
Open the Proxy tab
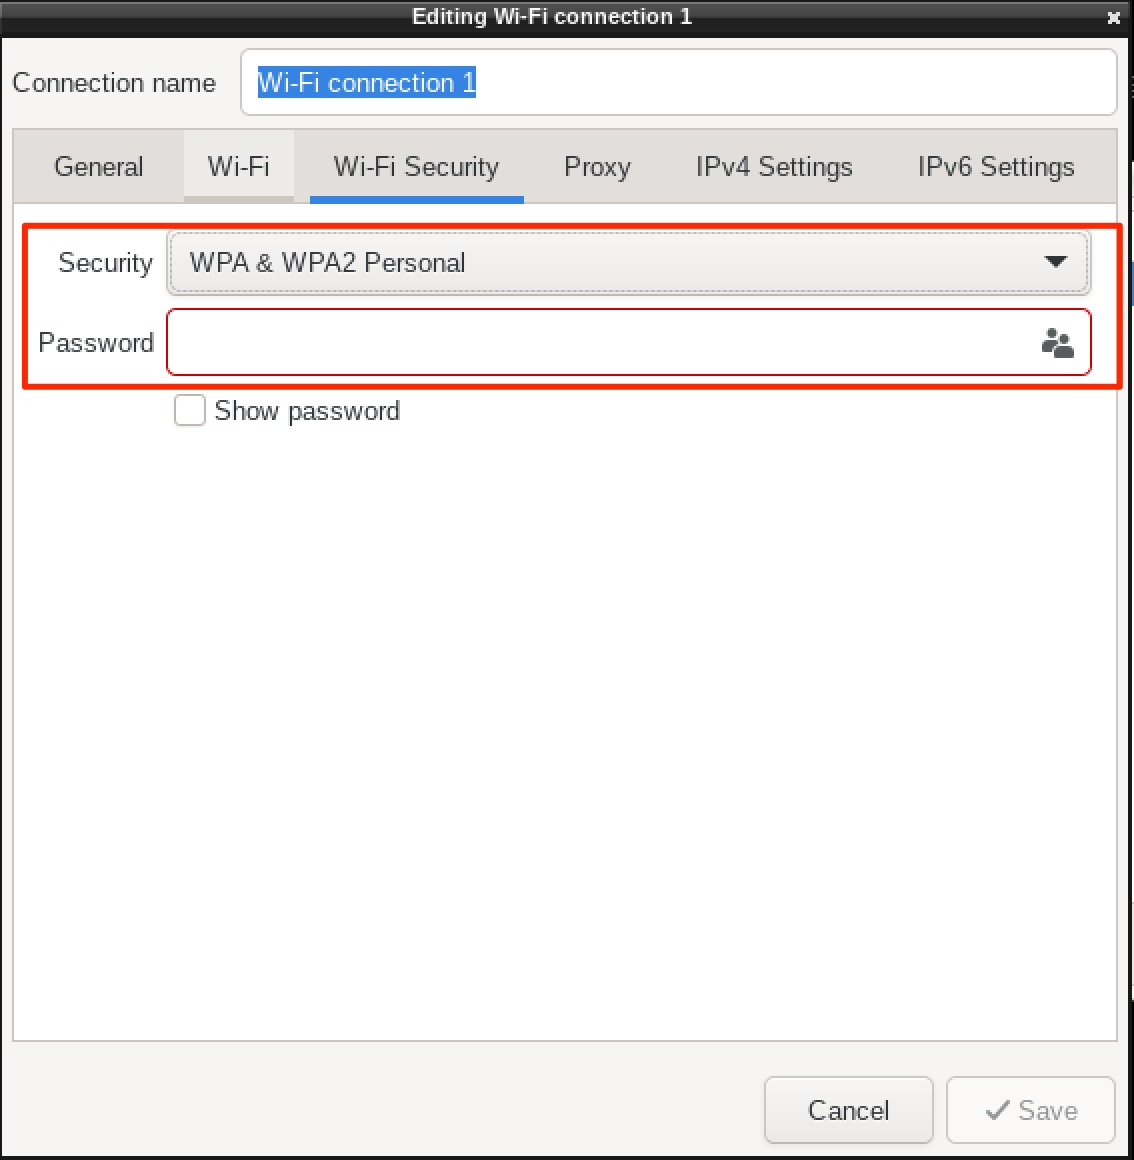pyautogui.click(x=597, y=166)
